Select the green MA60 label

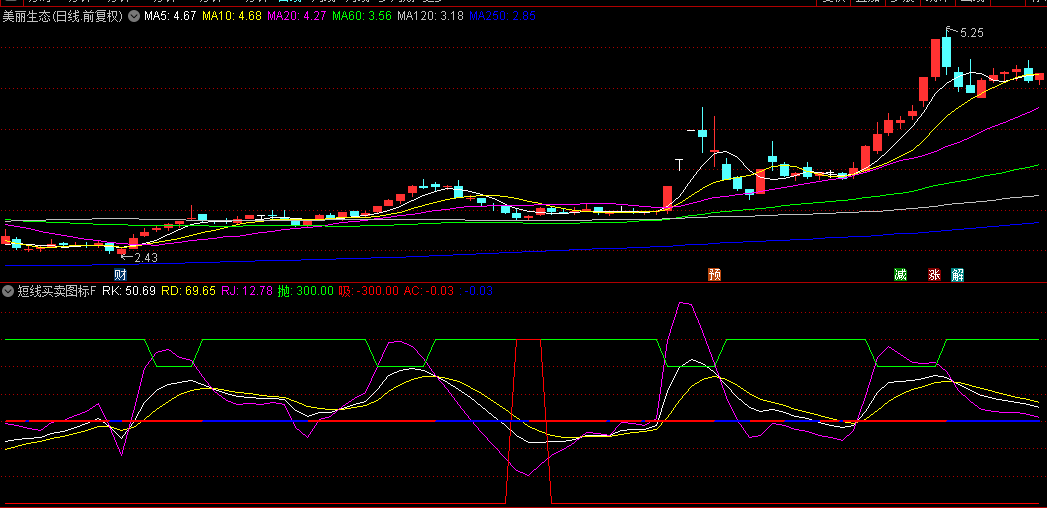point(362,17)
